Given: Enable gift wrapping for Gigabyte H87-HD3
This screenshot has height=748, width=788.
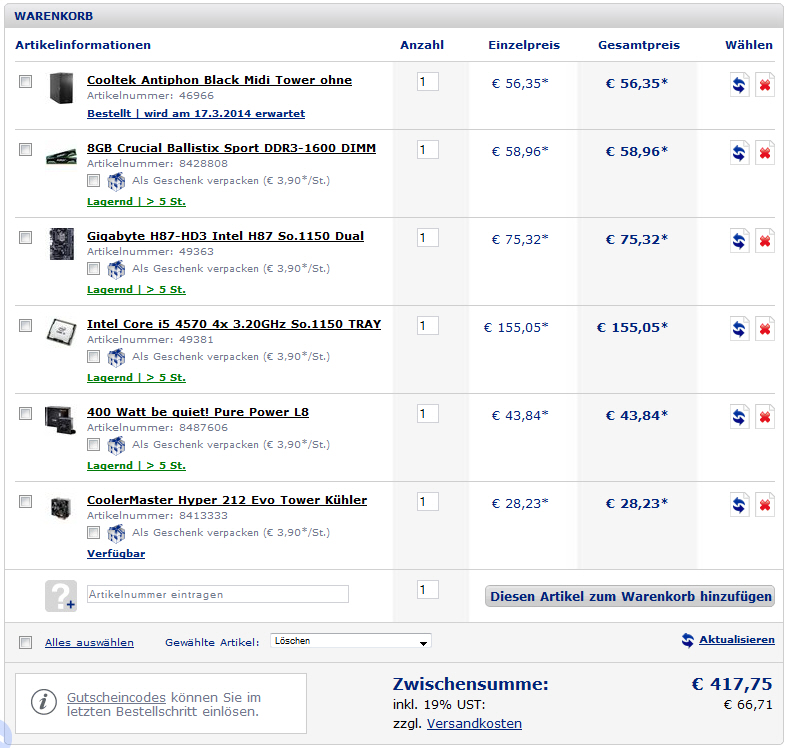Looking at the screenshot, I should pyautogui.click(x=93, y=268).
